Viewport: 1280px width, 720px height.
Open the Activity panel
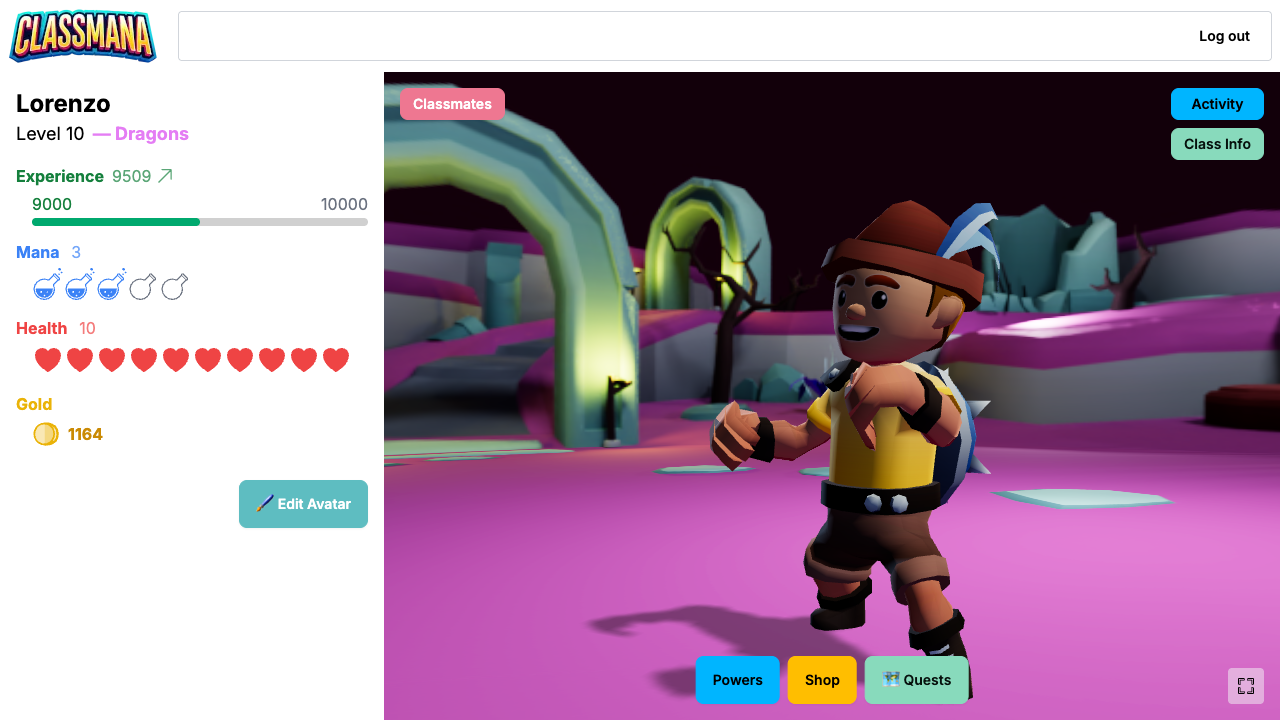click(x=1217, y=104)
